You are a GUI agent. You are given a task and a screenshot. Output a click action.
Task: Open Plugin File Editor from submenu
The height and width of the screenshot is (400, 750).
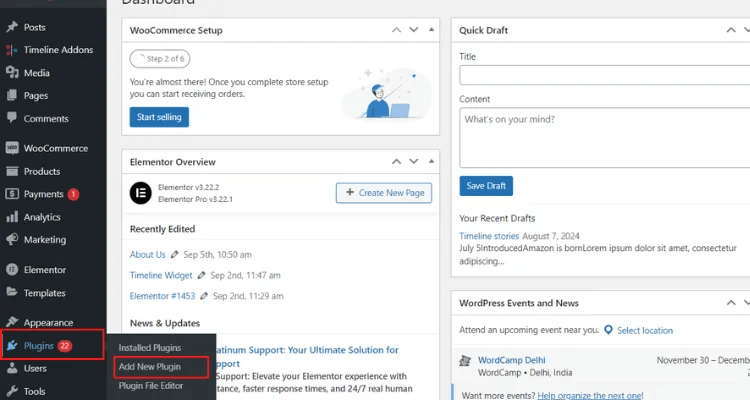click(x=151, y=386)
